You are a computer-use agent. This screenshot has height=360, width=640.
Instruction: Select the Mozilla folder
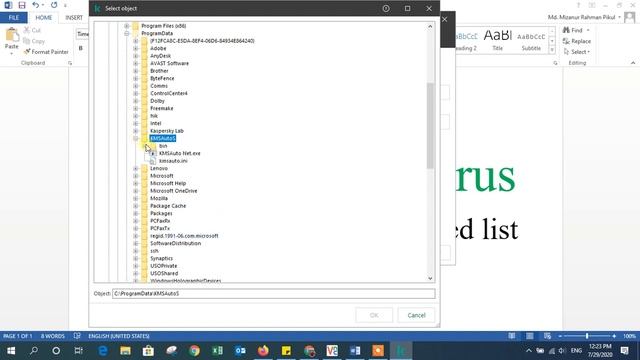159,198
